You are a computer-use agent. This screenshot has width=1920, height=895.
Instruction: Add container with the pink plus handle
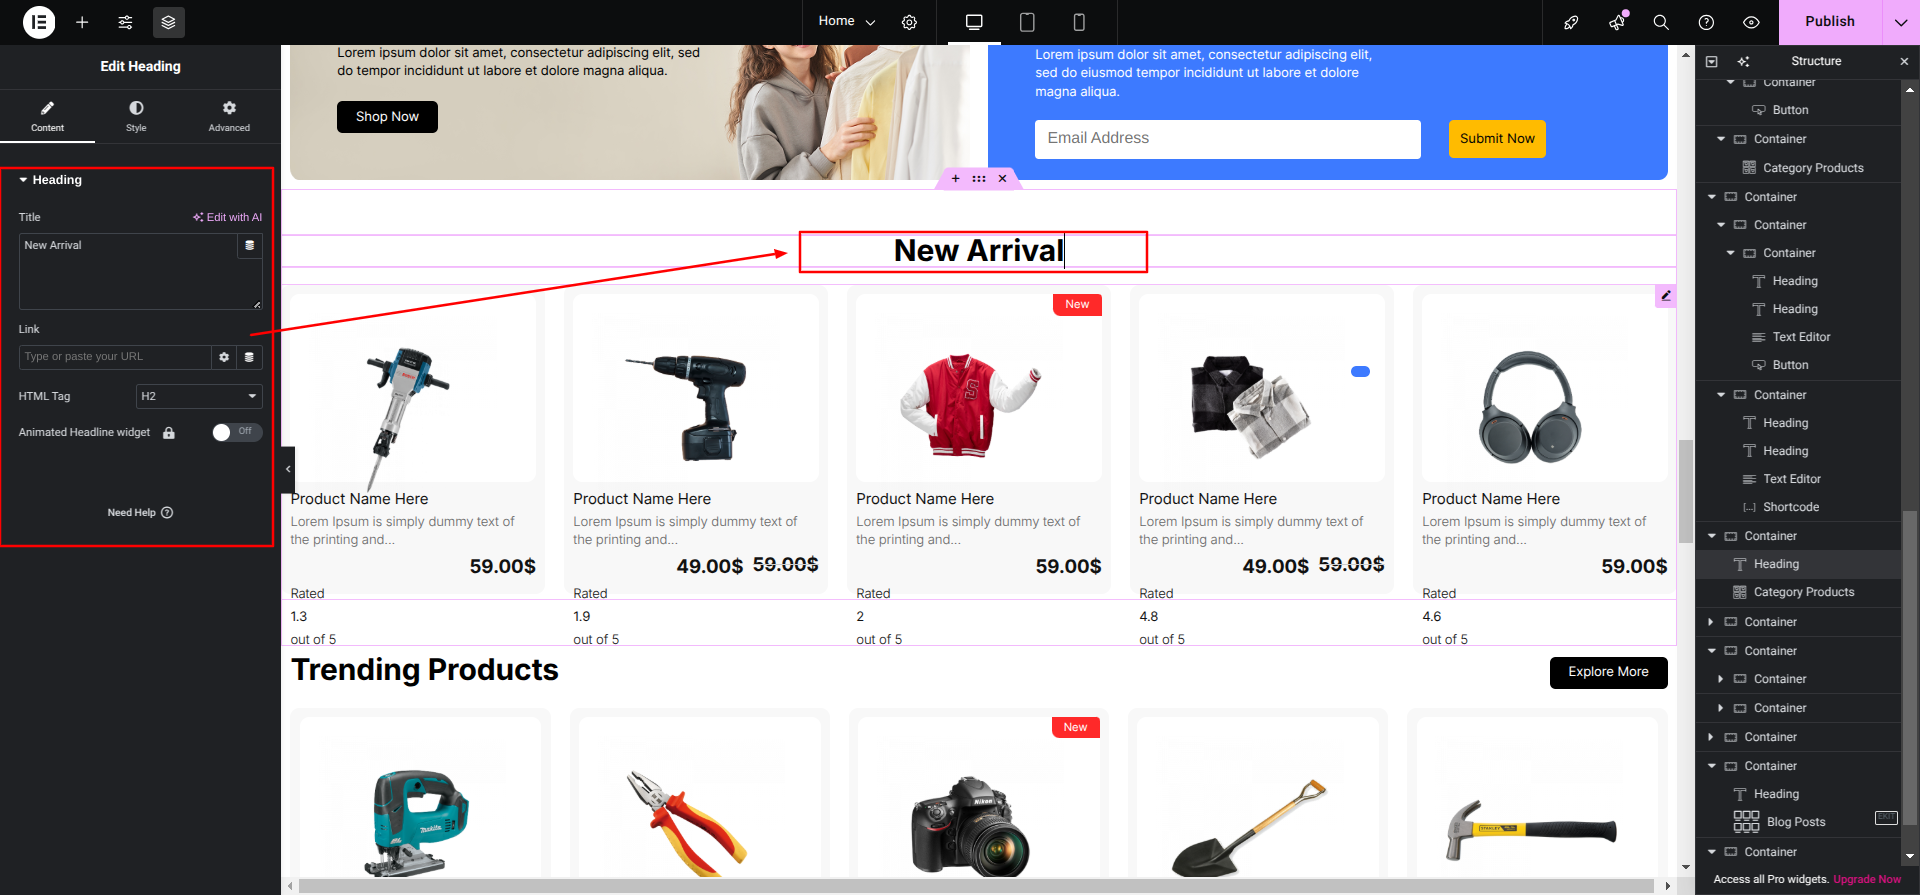tap(955, 179)
